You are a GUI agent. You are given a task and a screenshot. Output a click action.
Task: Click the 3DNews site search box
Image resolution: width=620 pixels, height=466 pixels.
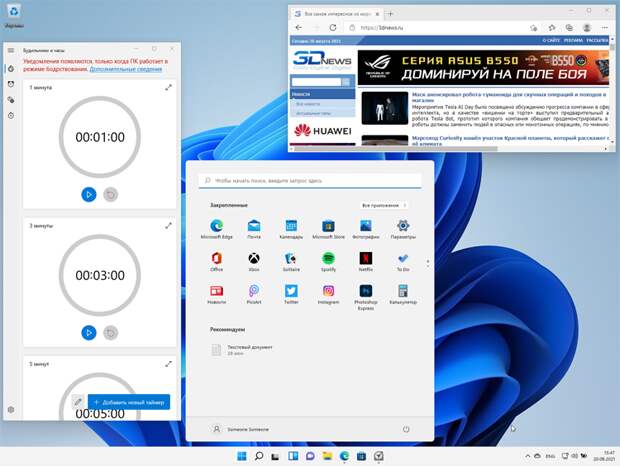316,82
